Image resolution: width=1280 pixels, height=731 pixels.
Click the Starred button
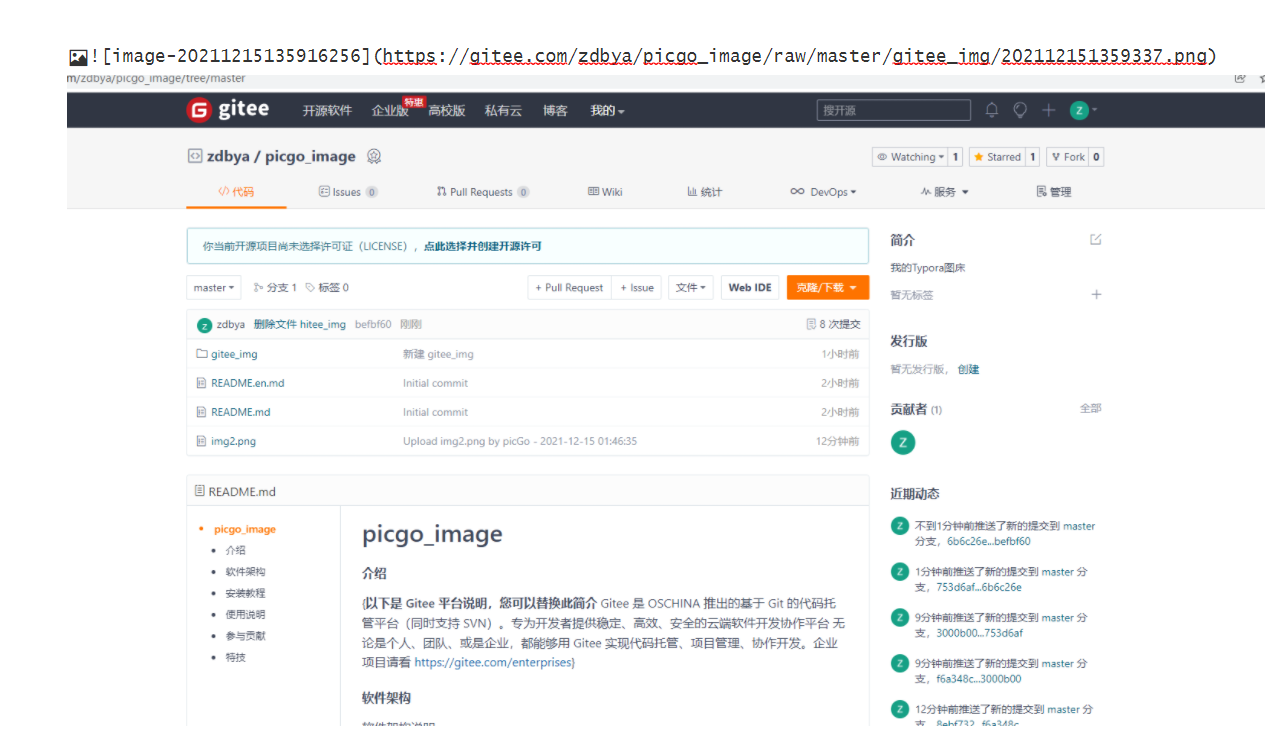coord(996,157)
